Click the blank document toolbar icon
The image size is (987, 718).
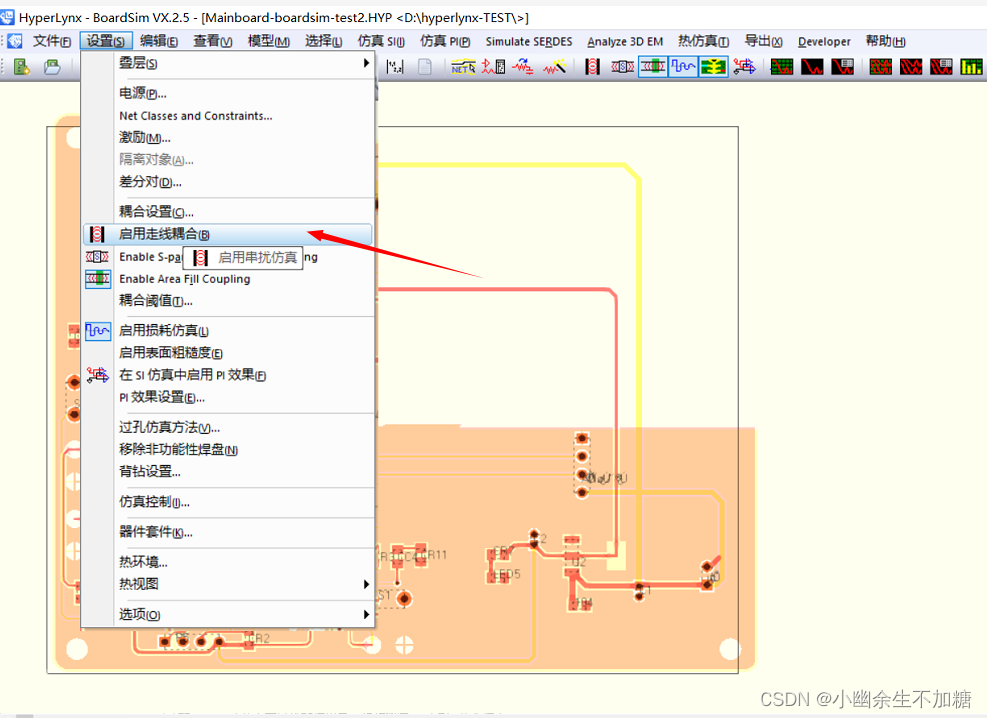pyautogui.click(x=425, y=67)
